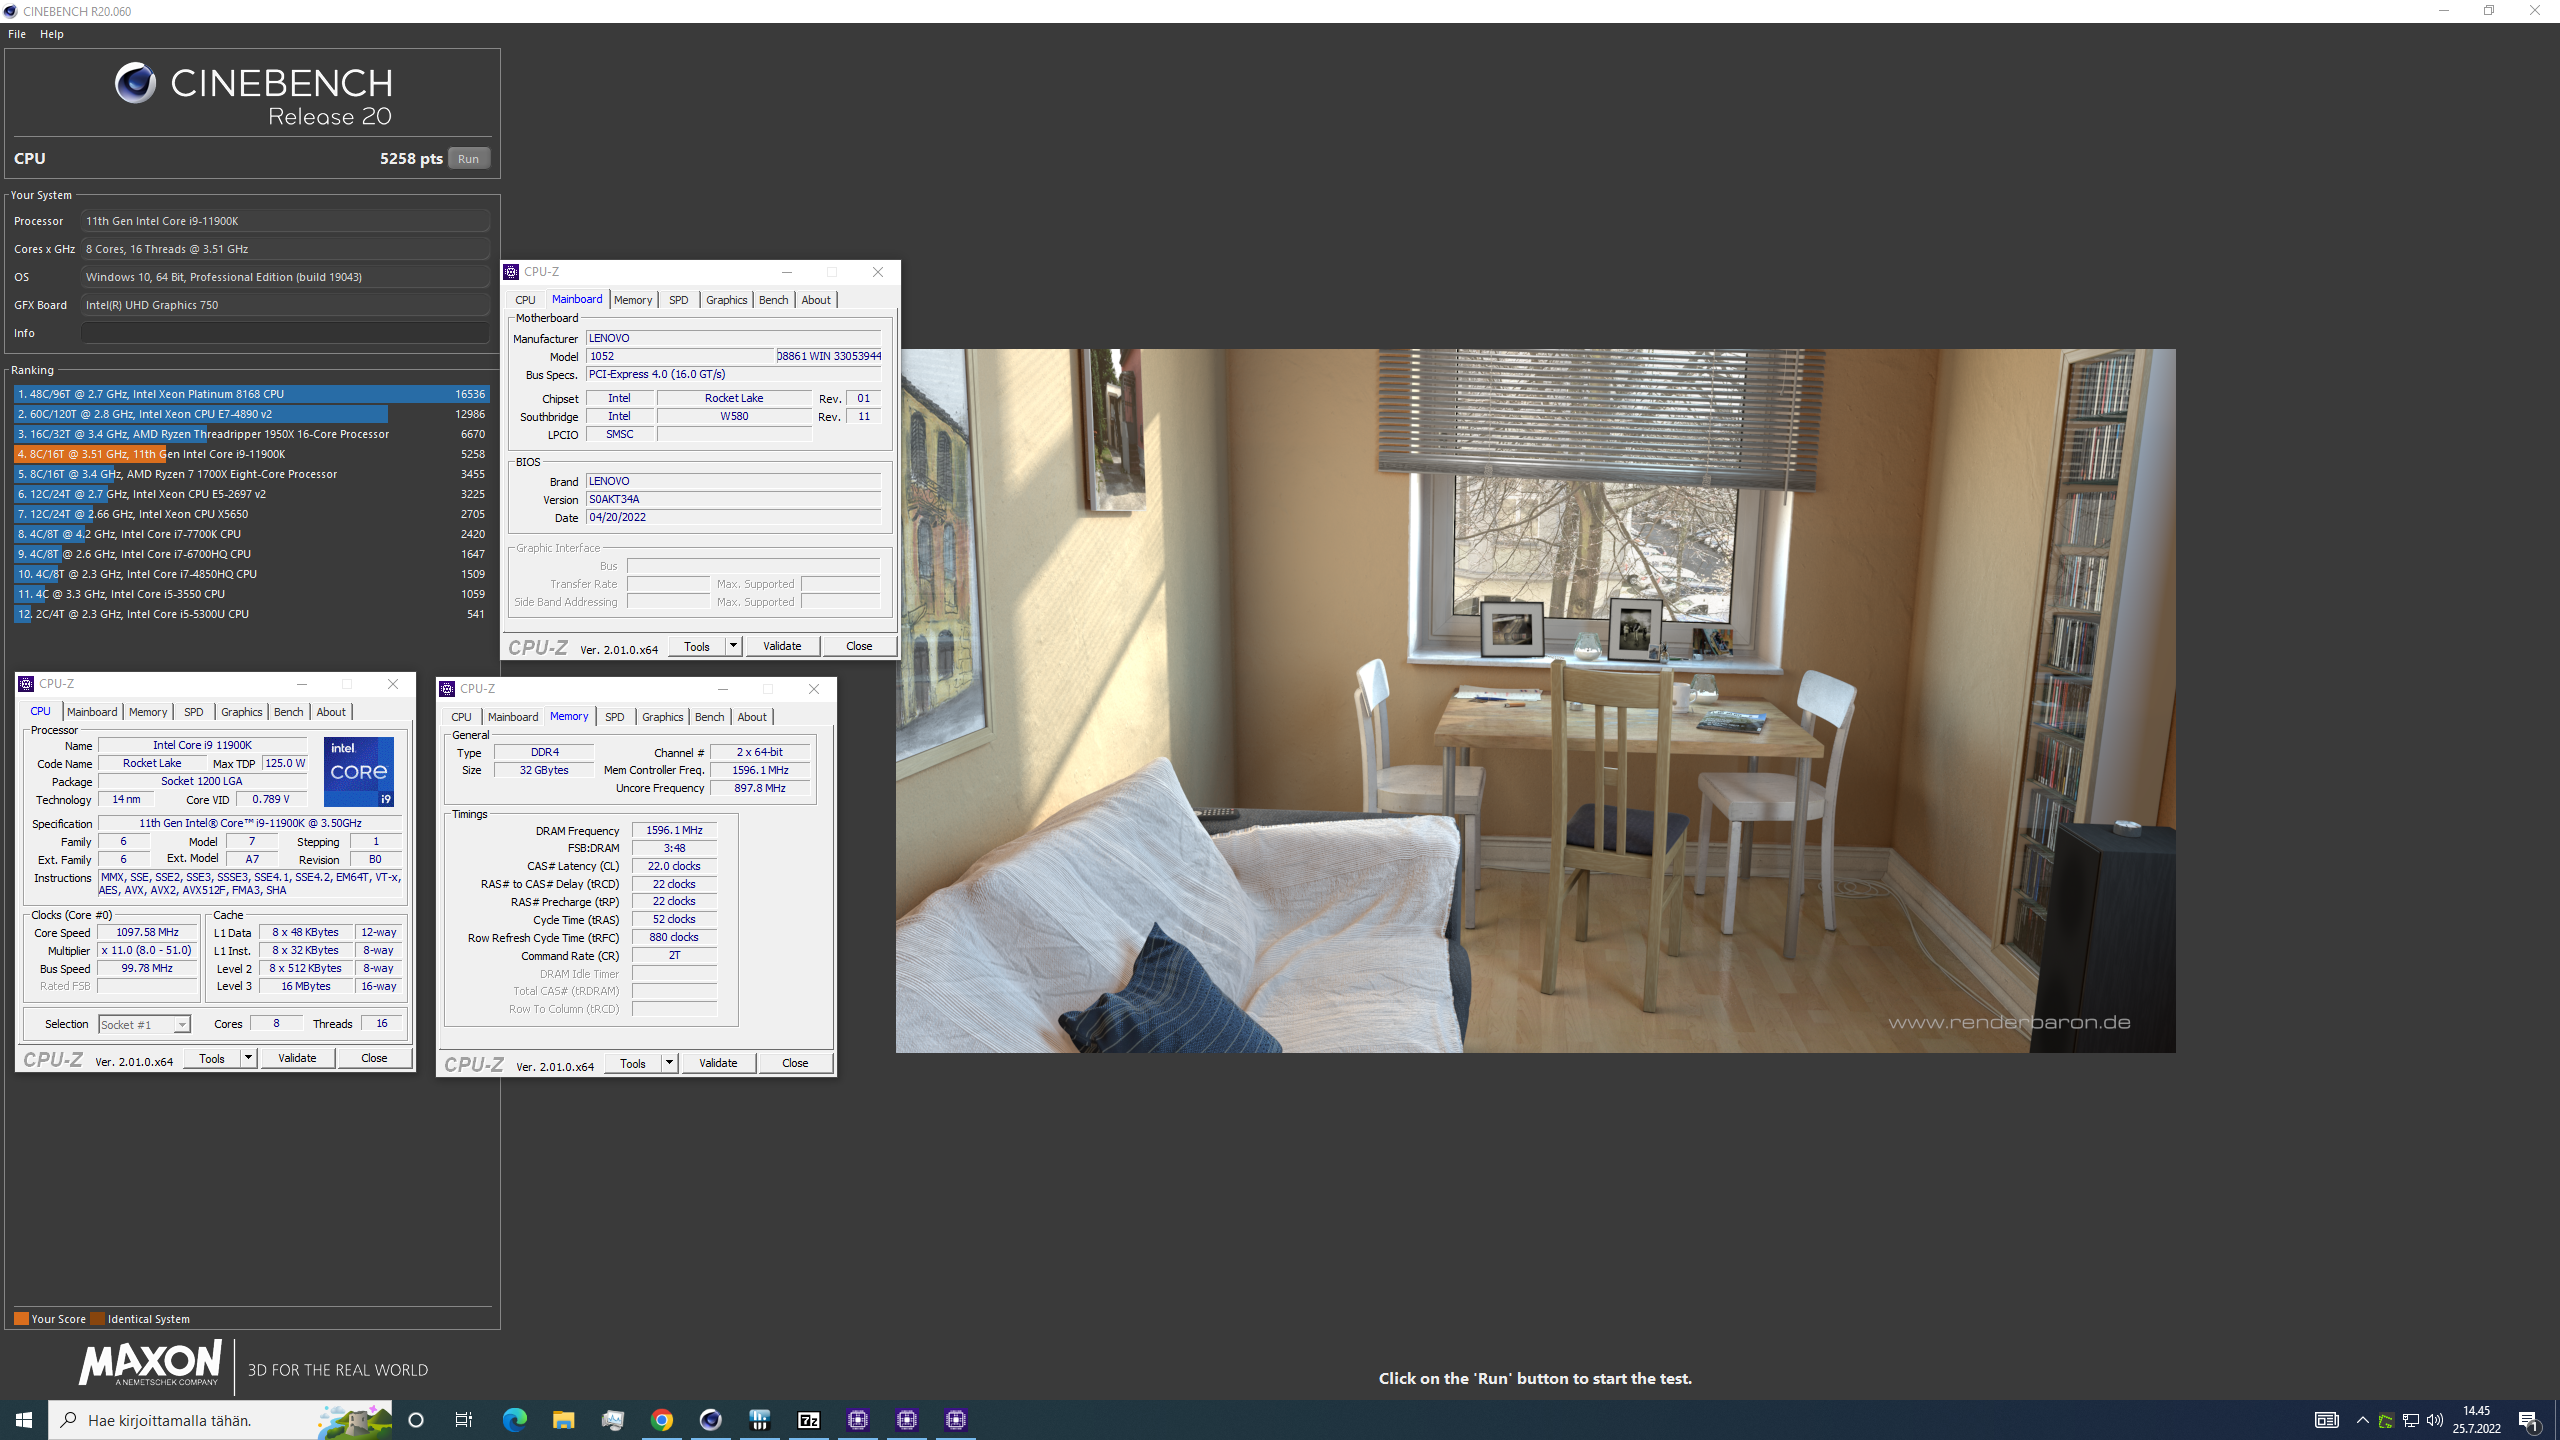
Task: Open network settings from the tray icon
Action: (x=2410, y=1421)
